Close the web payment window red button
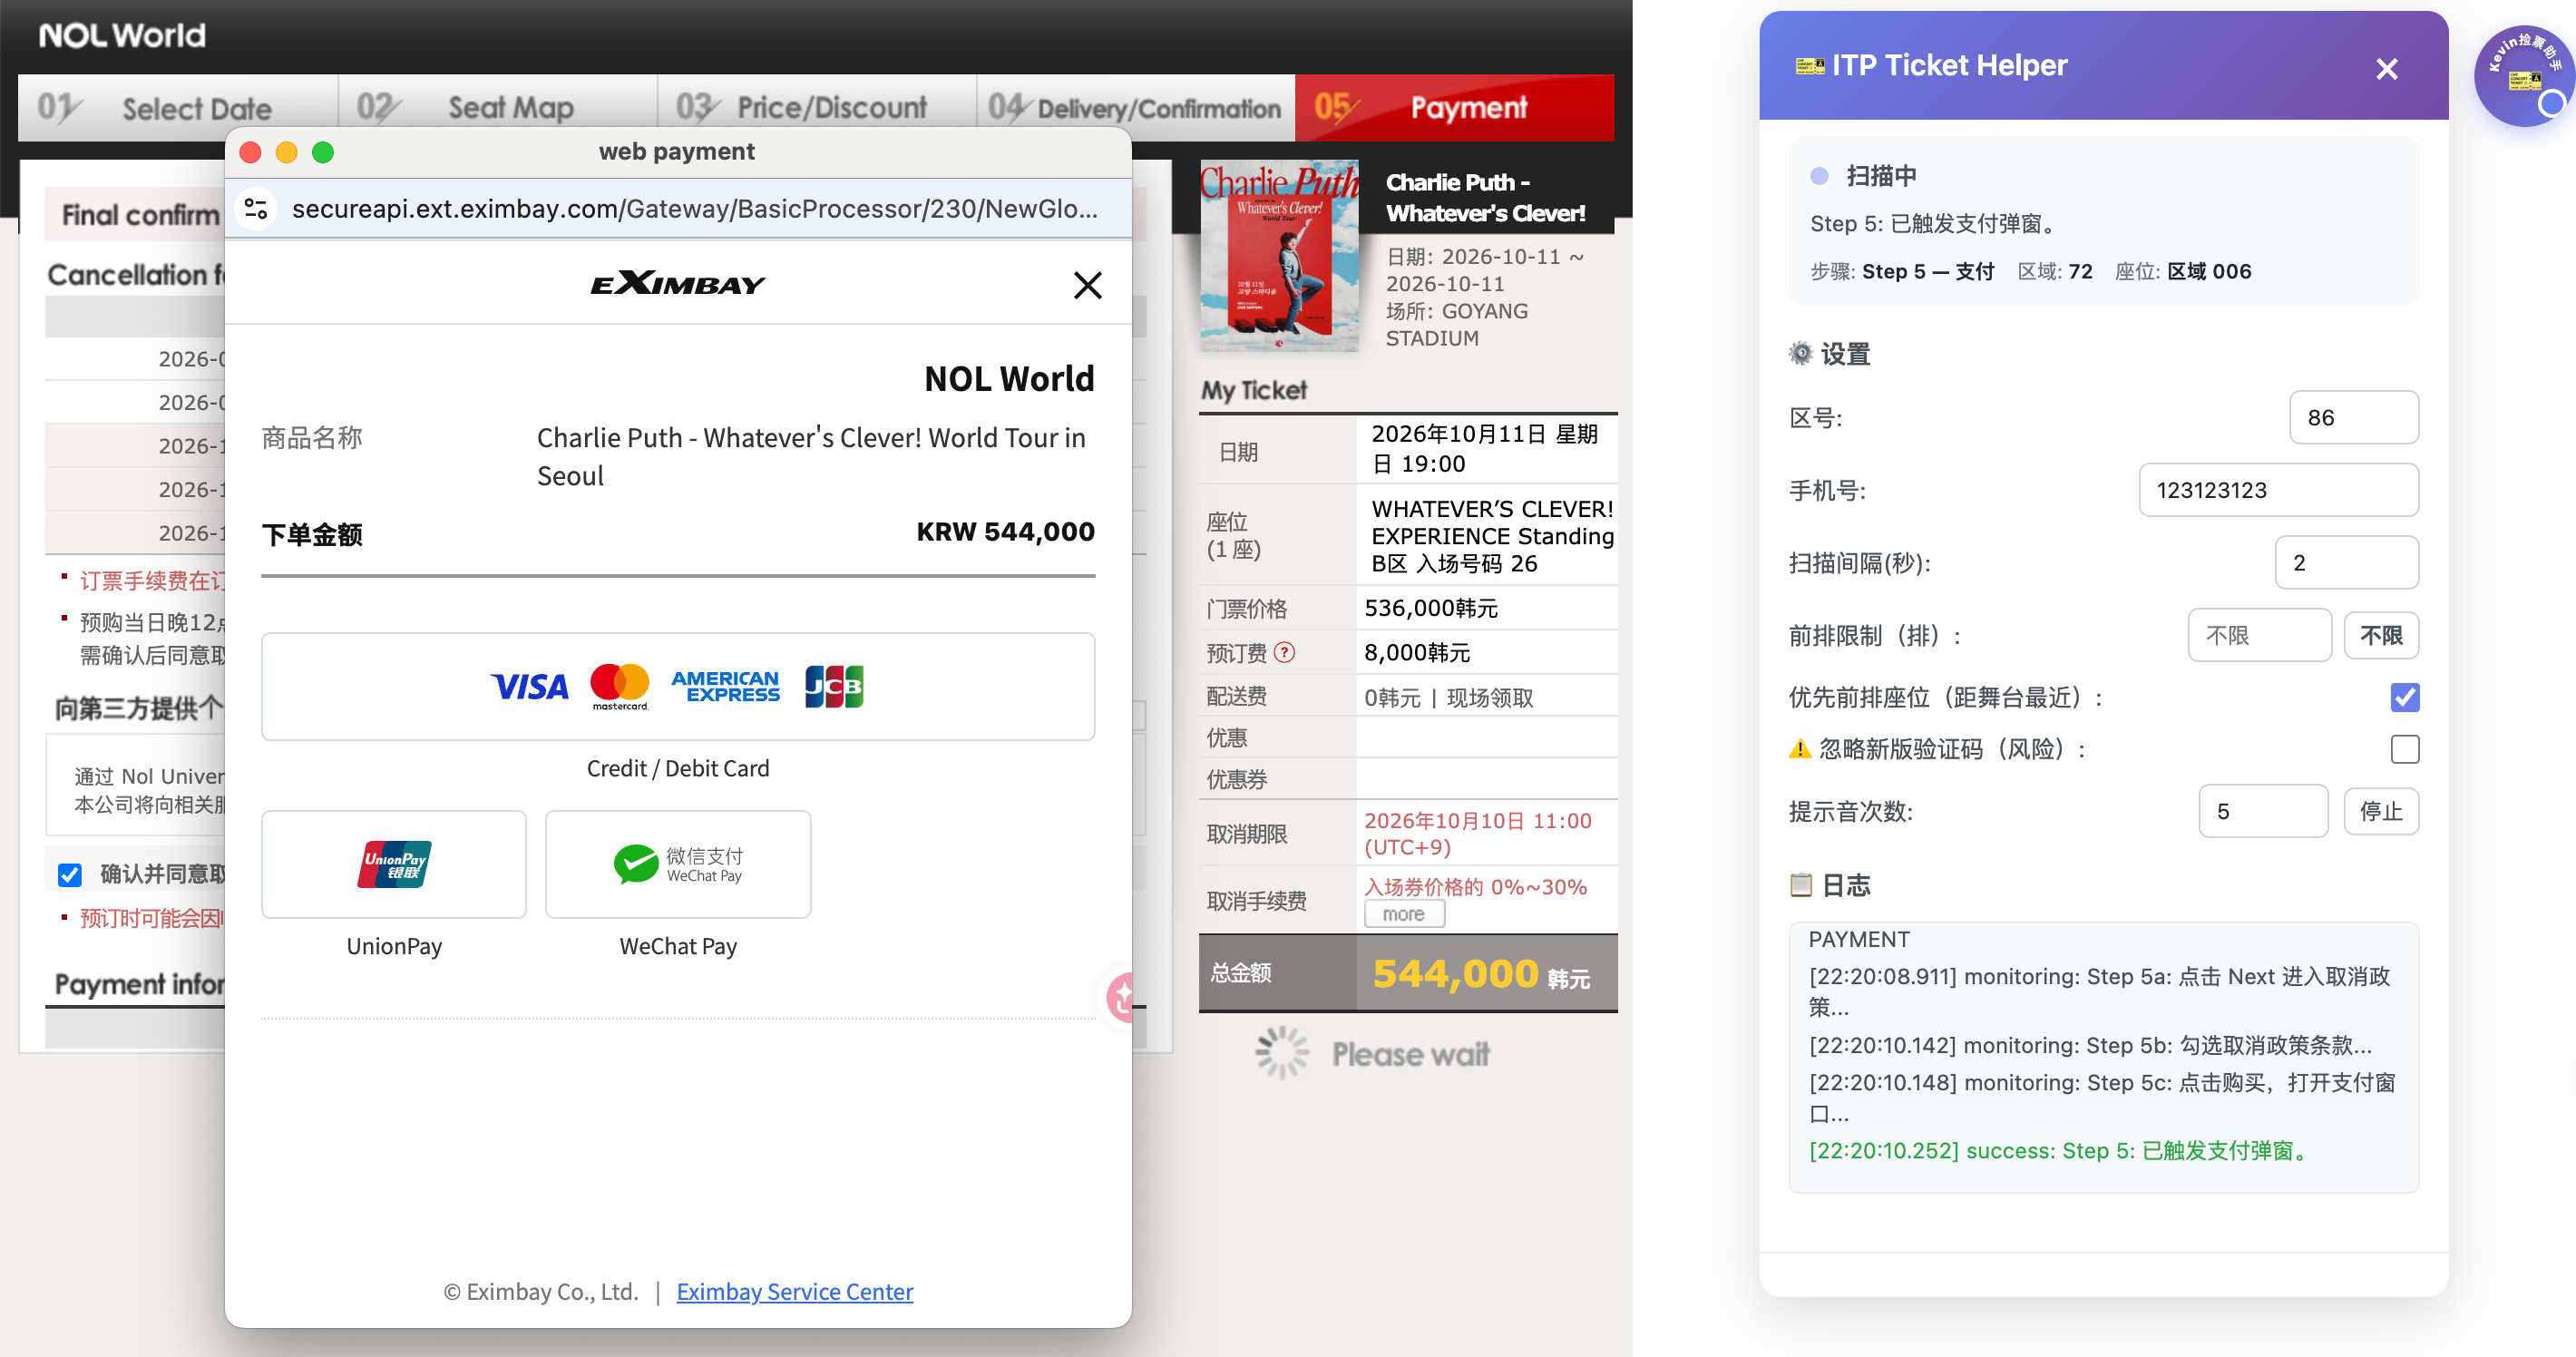 coord(251,152)
